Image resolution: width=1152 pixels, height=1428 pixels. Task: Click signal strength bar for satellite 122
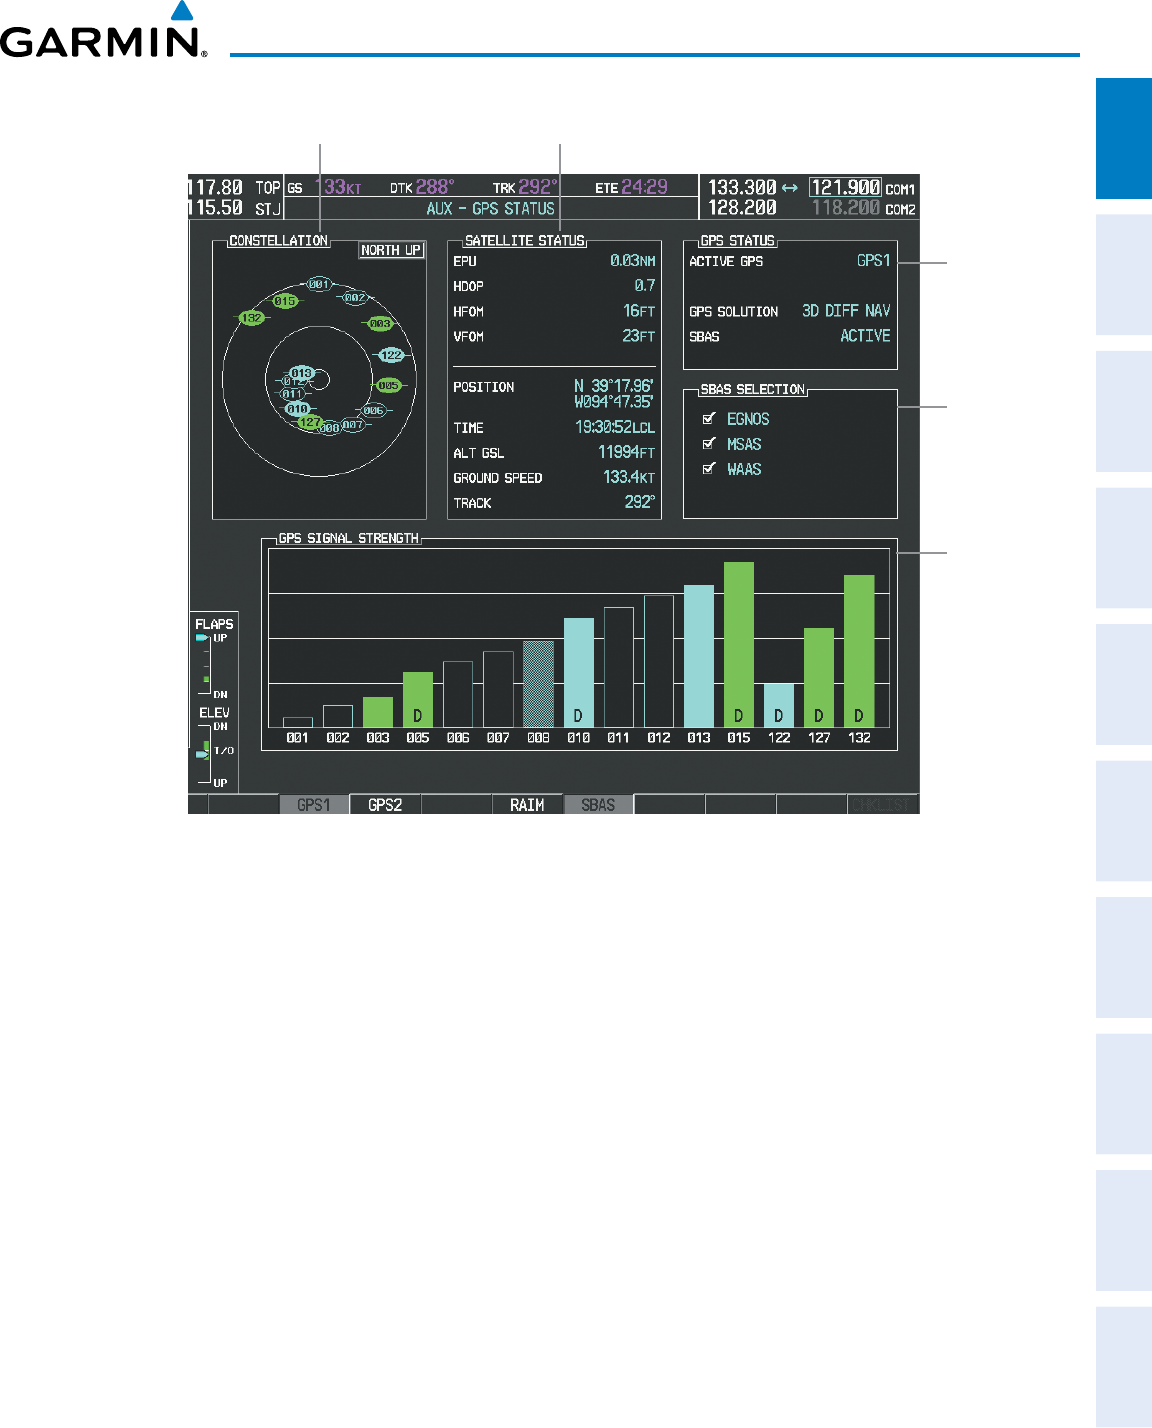[x=779, y=706]
